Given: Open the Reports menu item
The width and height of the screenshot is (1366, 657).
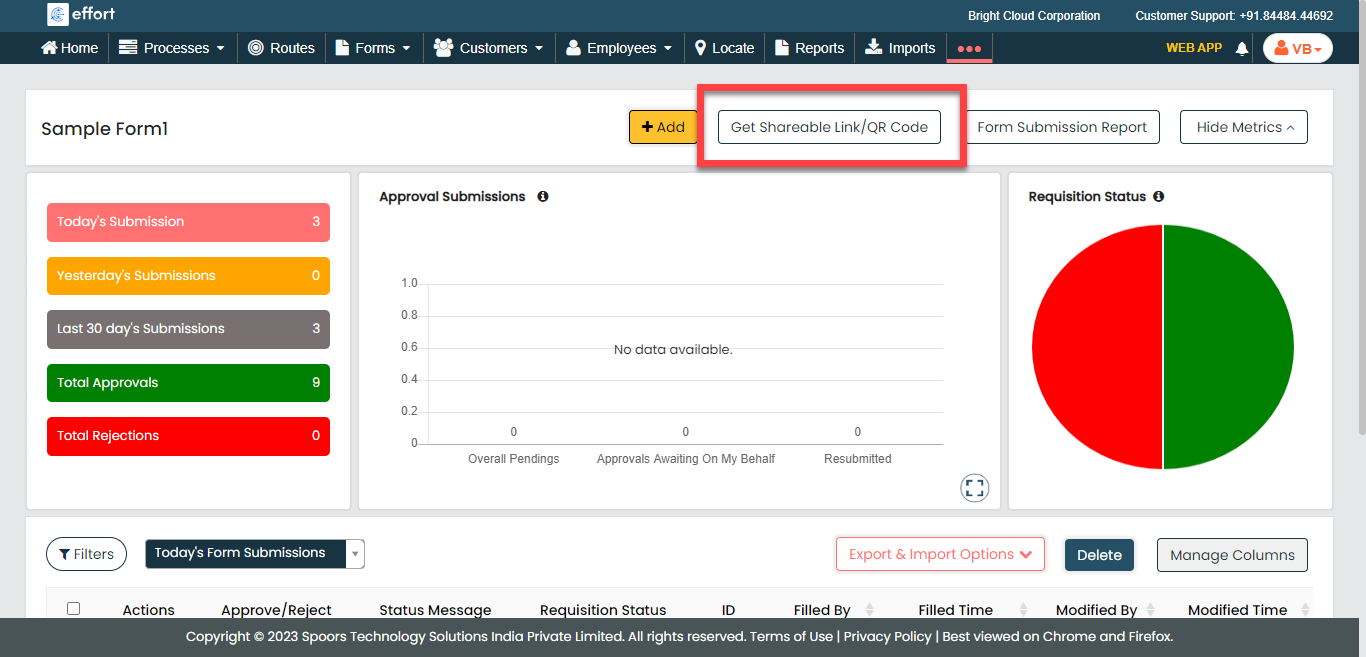Looking at the screenshot, I should pos(809,48).
